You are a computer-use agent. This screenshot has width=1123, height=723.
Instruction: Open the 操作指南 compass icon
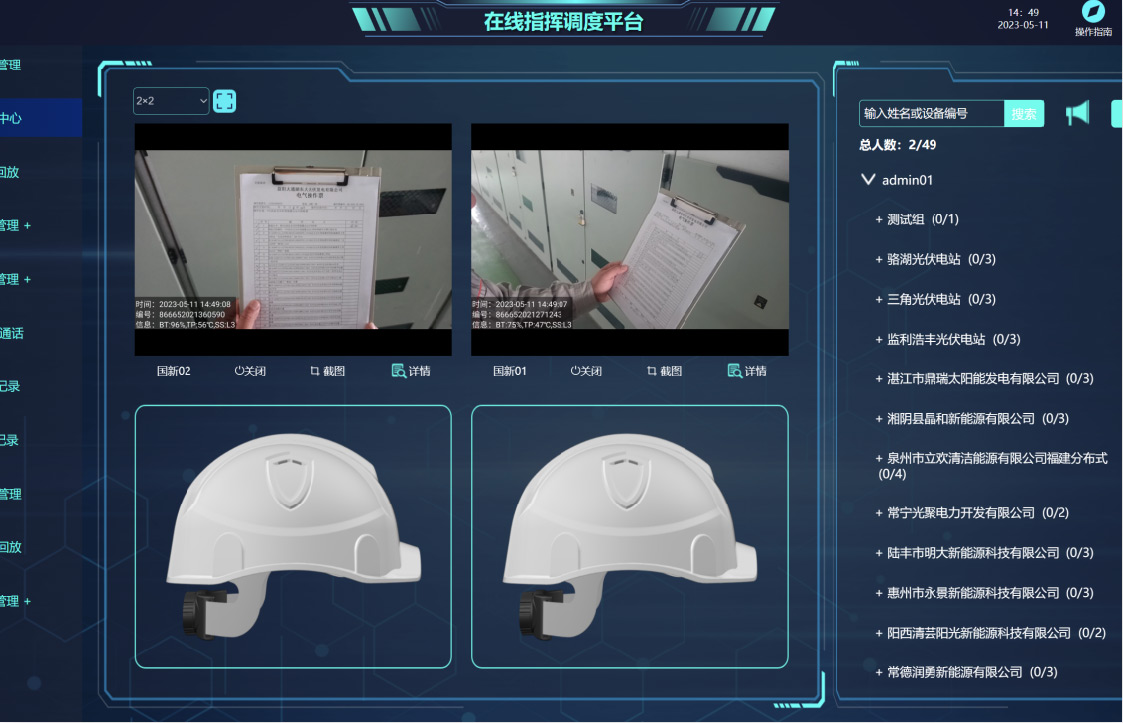(1093, 12)
